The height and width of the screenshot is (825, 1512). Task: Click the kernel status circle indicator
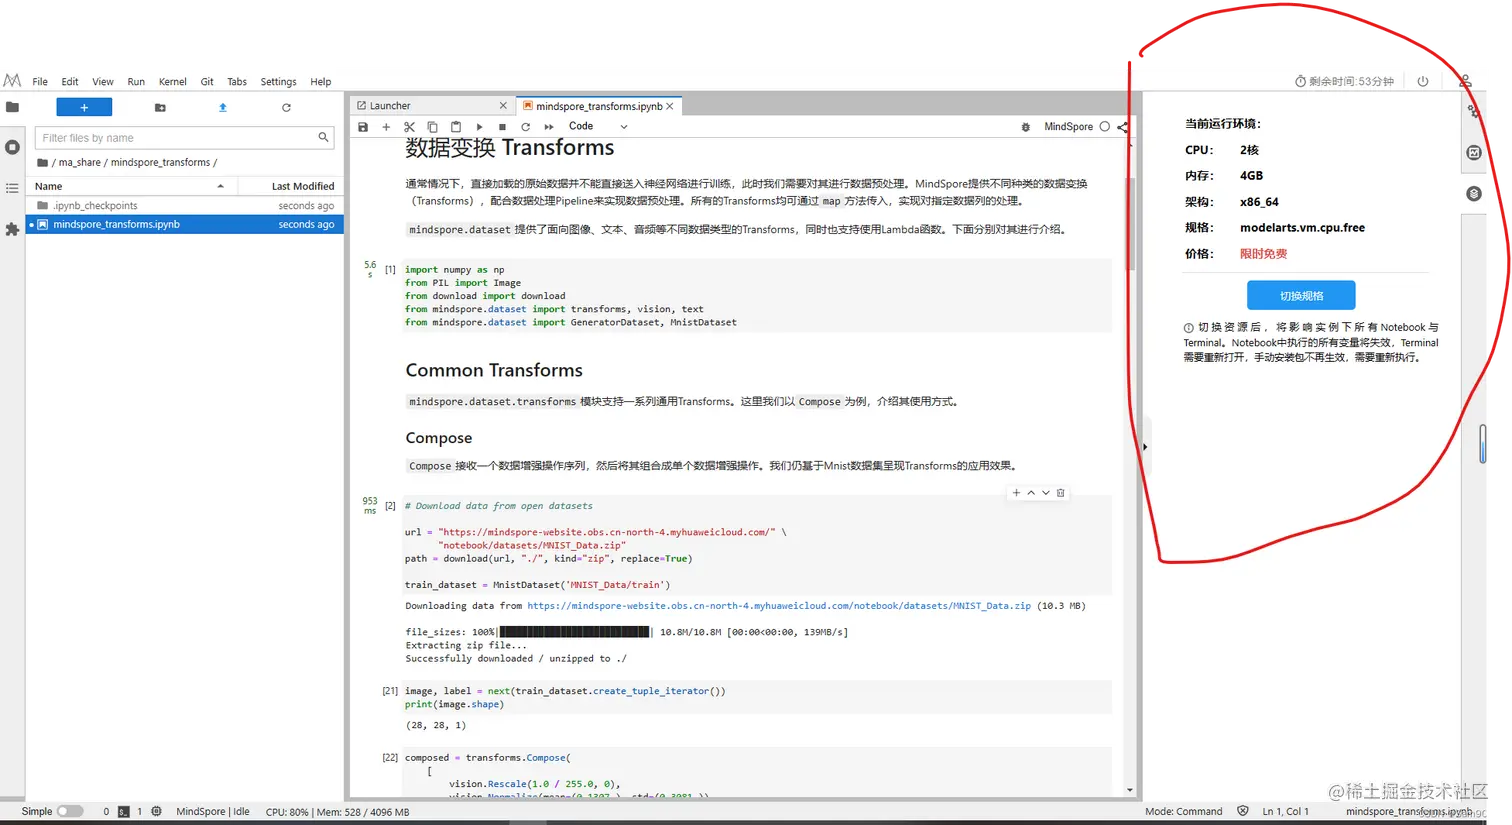pyautogui.click(x=1105, y=127)
